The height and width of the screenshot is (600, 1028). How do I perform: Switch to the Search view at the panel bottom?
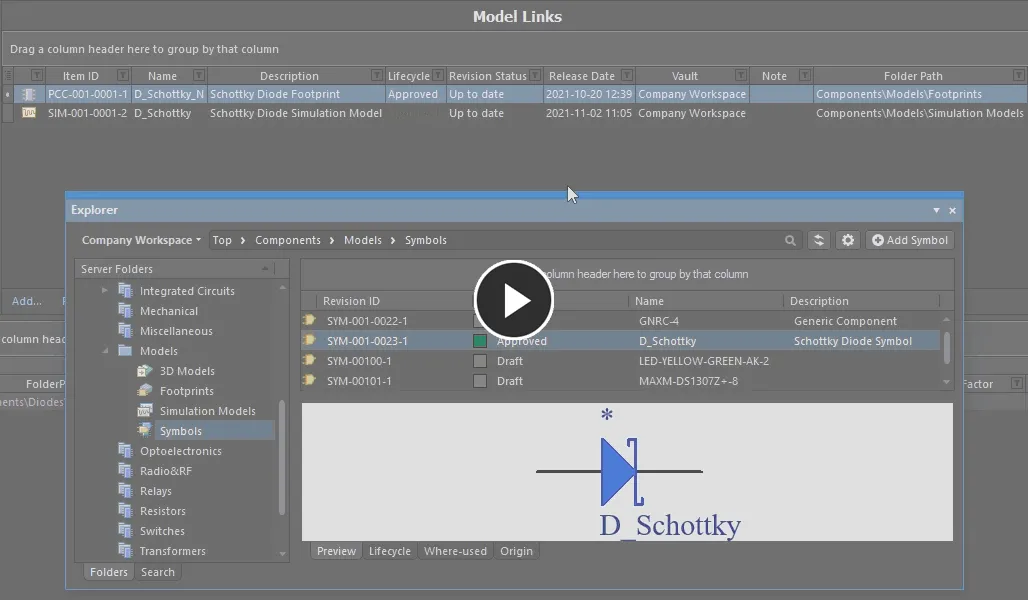tap(158, 572)
